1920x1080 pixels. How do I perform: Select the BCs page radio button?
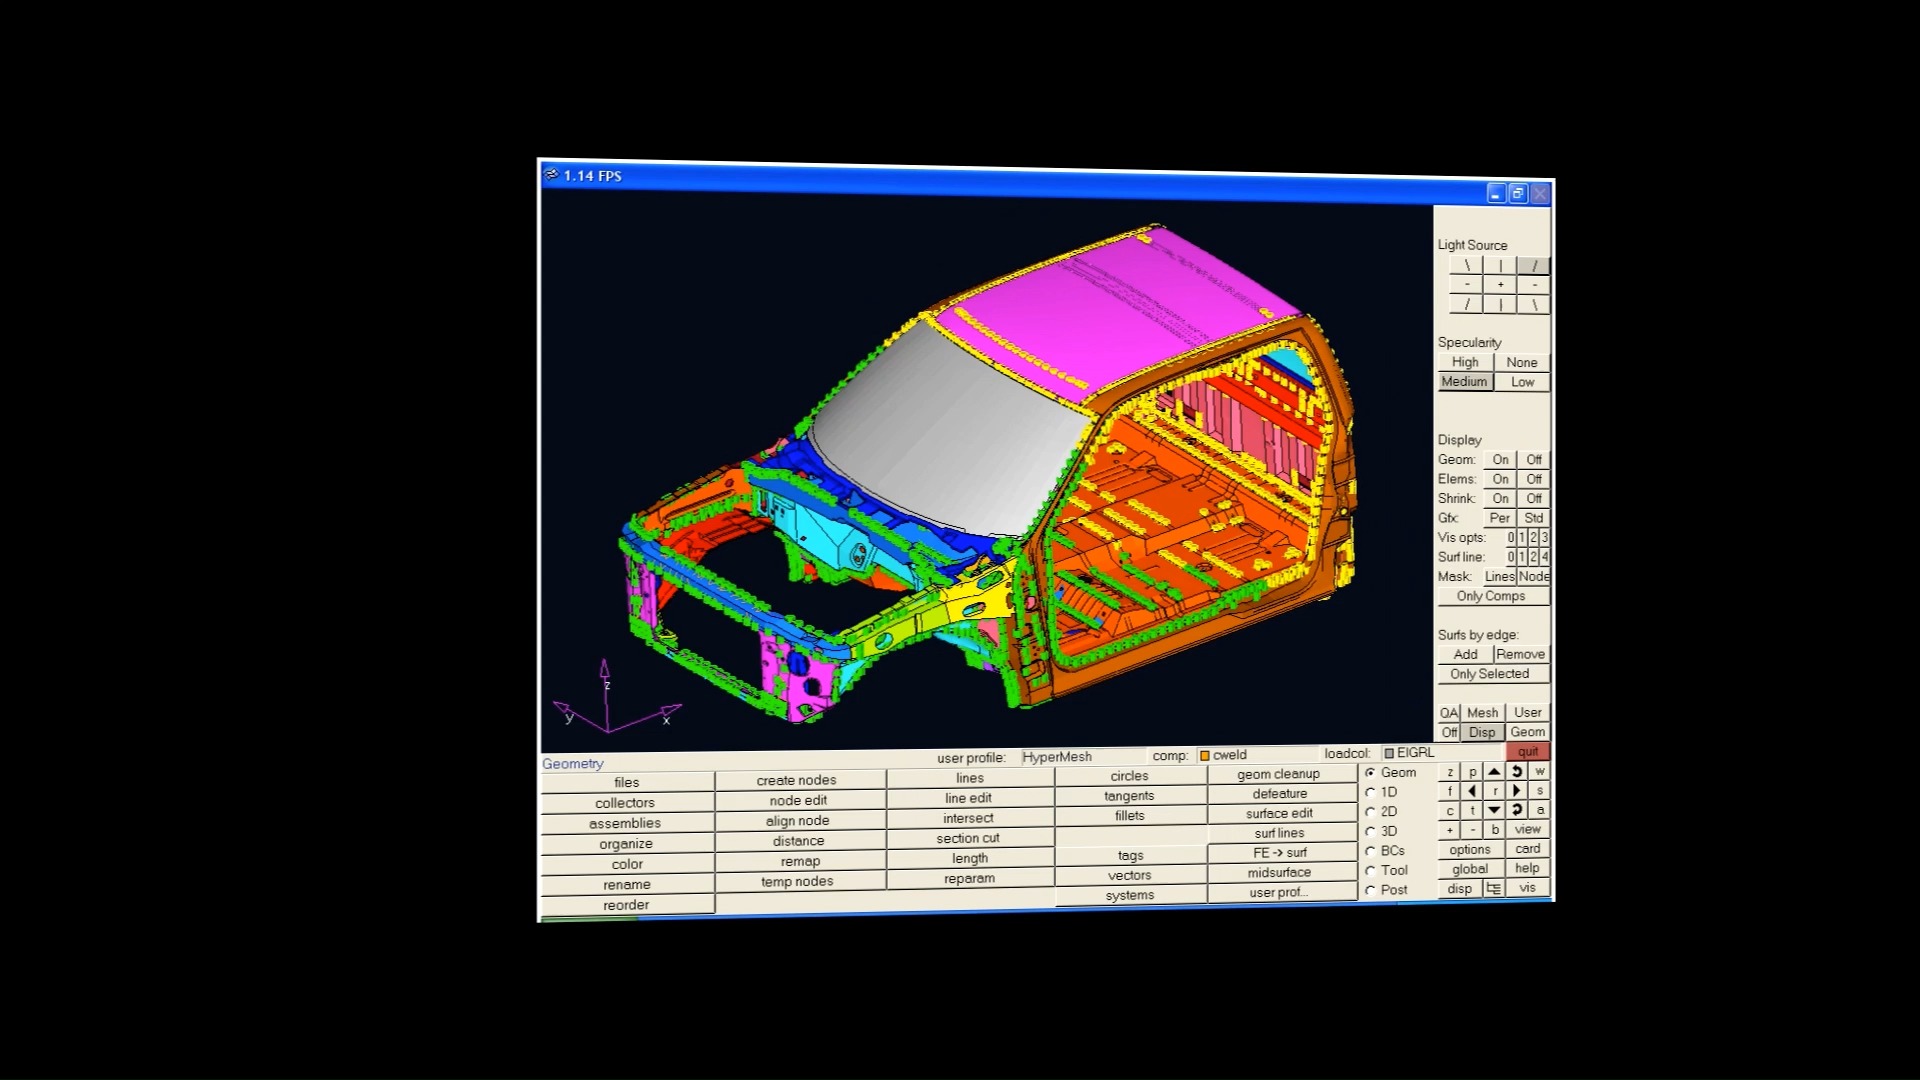coord(1371,851)
